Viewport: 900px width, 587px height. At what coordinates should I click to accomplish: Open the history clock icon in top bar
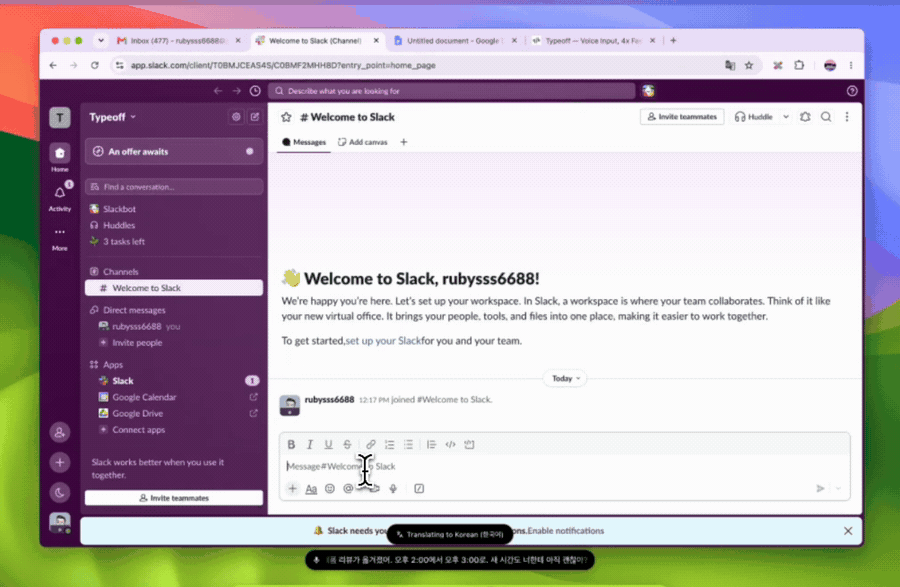click(x=255, y=91)
